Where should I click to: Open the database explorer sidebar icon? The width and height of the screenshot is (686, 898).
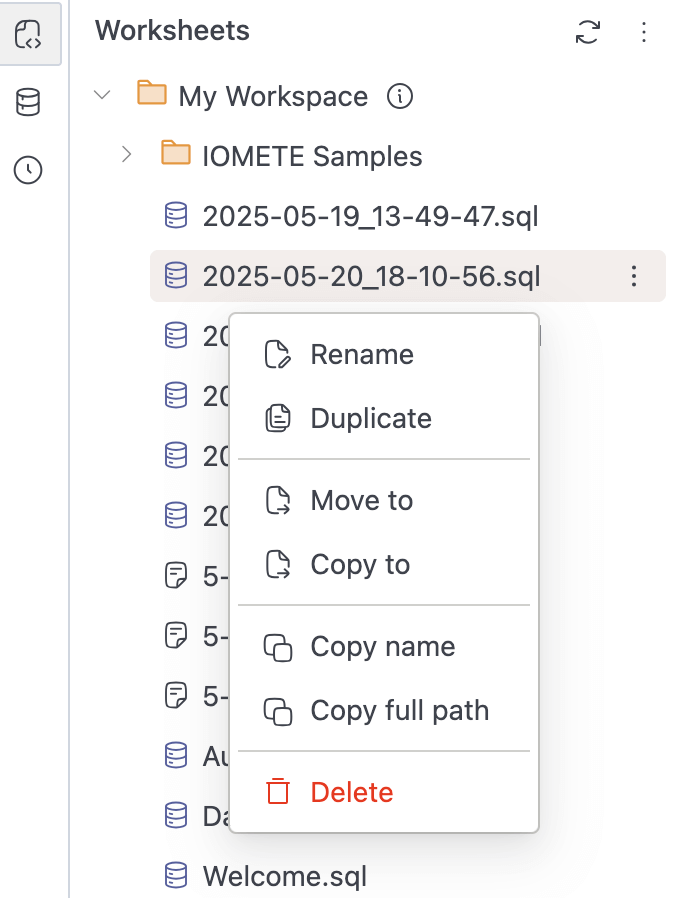coord(27,101)
